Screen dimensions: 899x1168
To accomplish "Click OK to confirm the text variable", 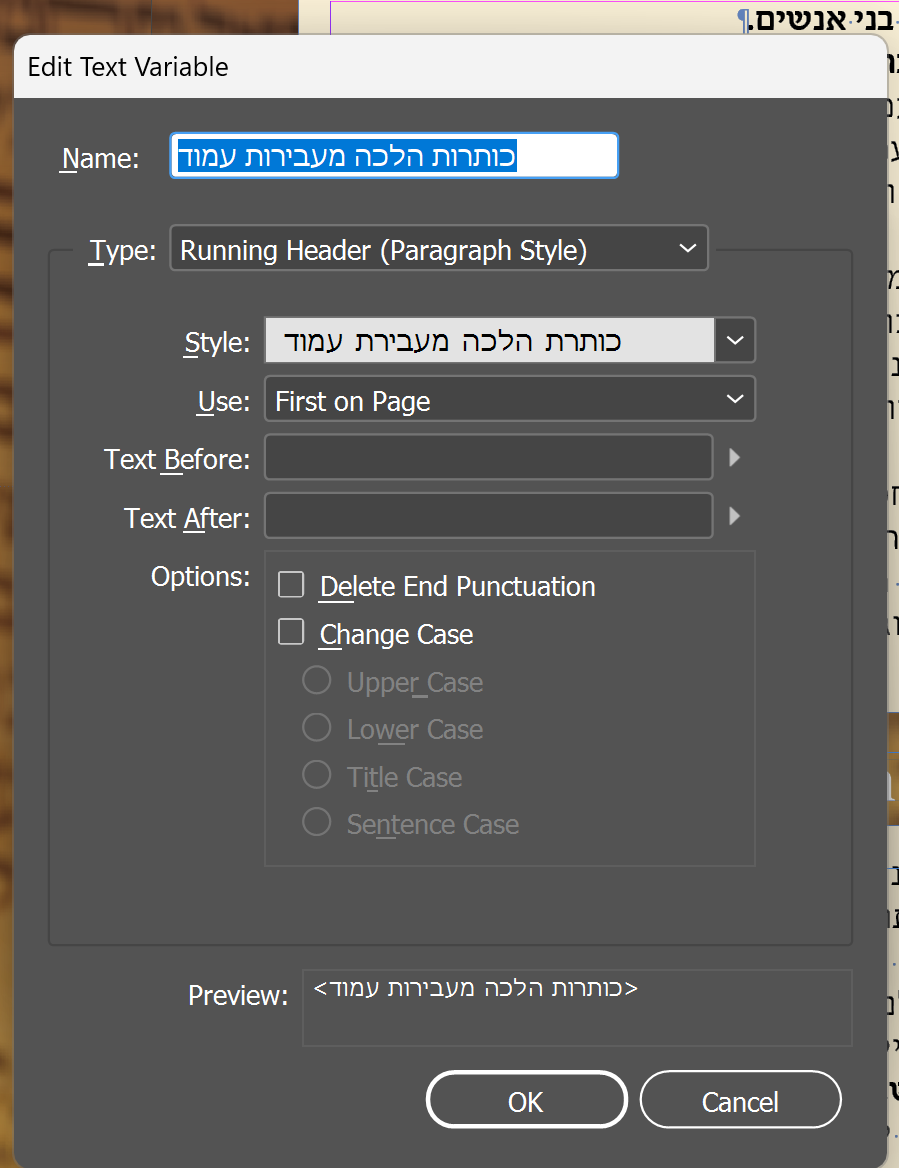I will 526,1100.
